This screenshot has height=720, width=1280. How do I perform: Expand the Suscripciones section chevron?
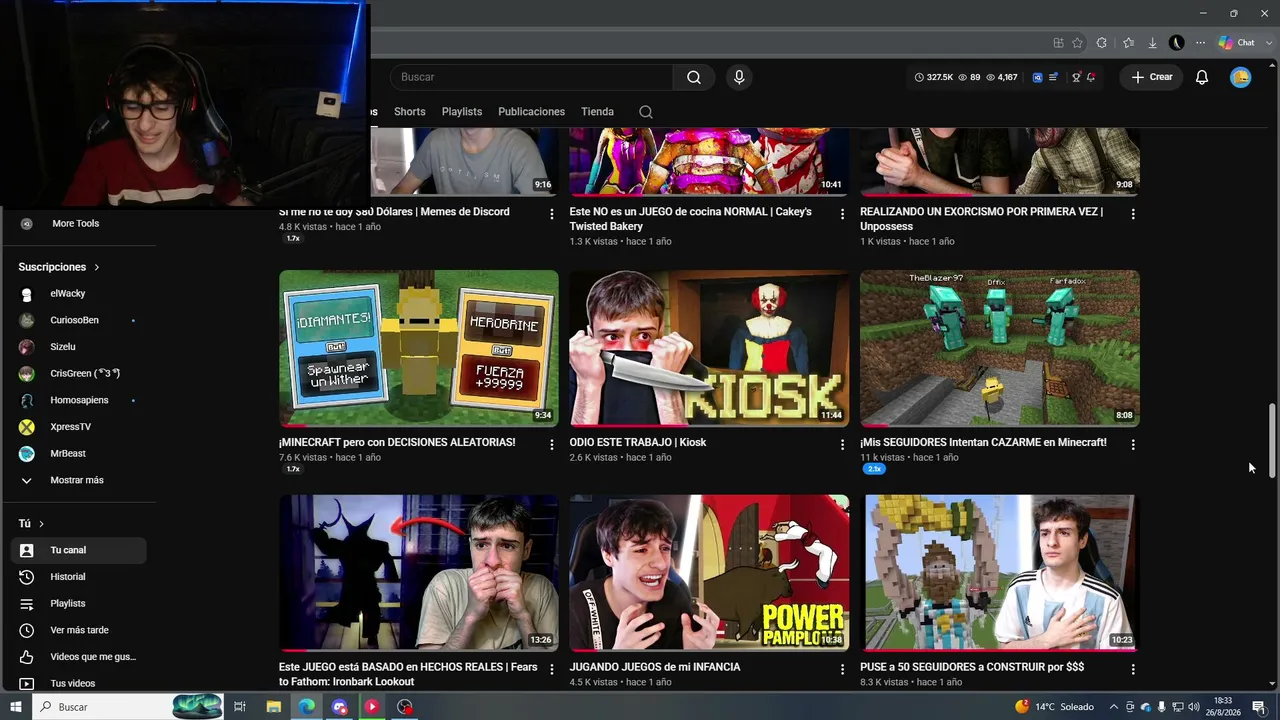97,268
